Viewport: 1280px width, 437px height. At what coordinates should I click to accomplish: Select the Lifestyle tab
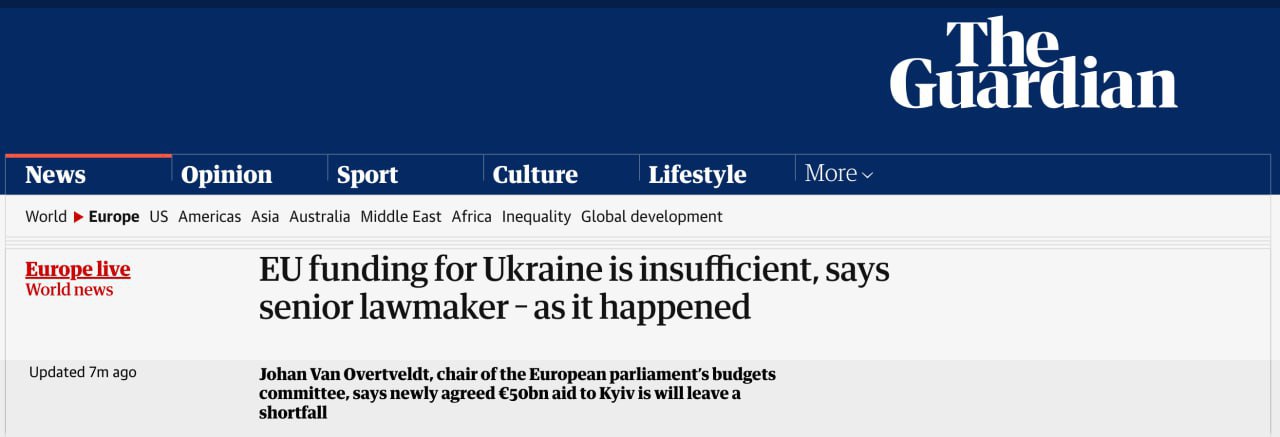point(697,175)
